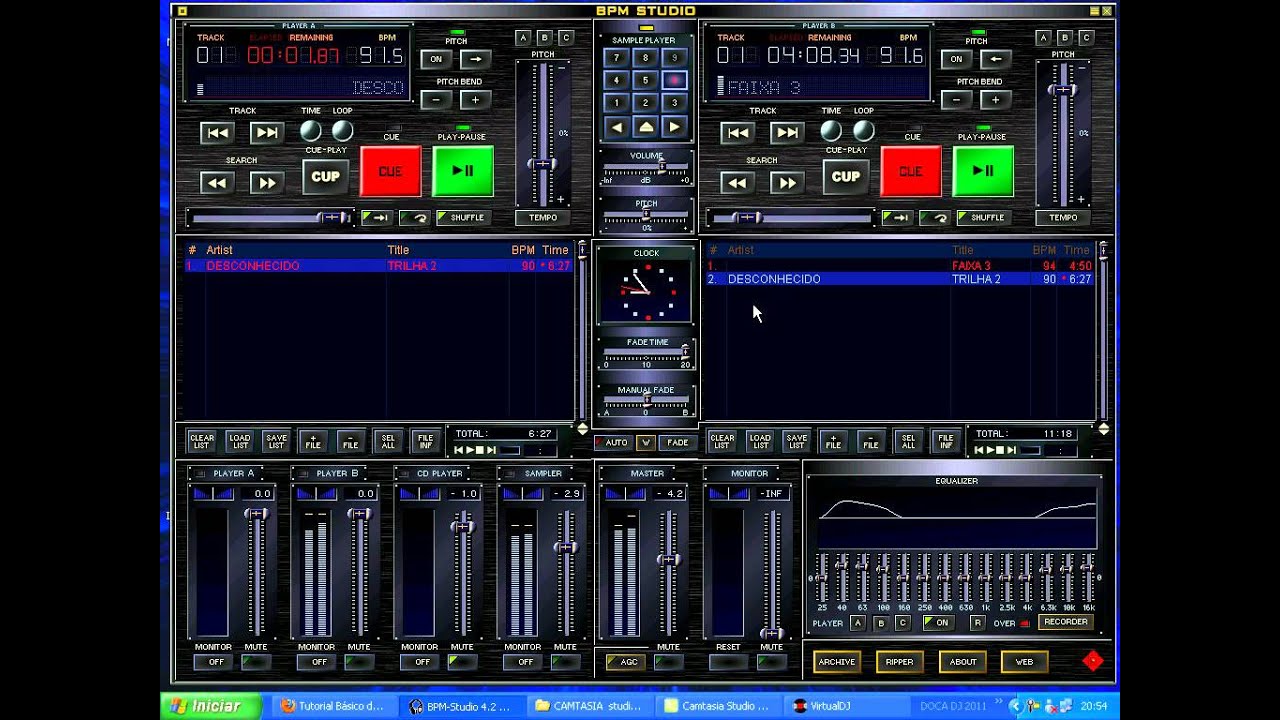Hit the red CUE button on Player B
This screenshot has height=720, width=1280.
coord(910,171)
